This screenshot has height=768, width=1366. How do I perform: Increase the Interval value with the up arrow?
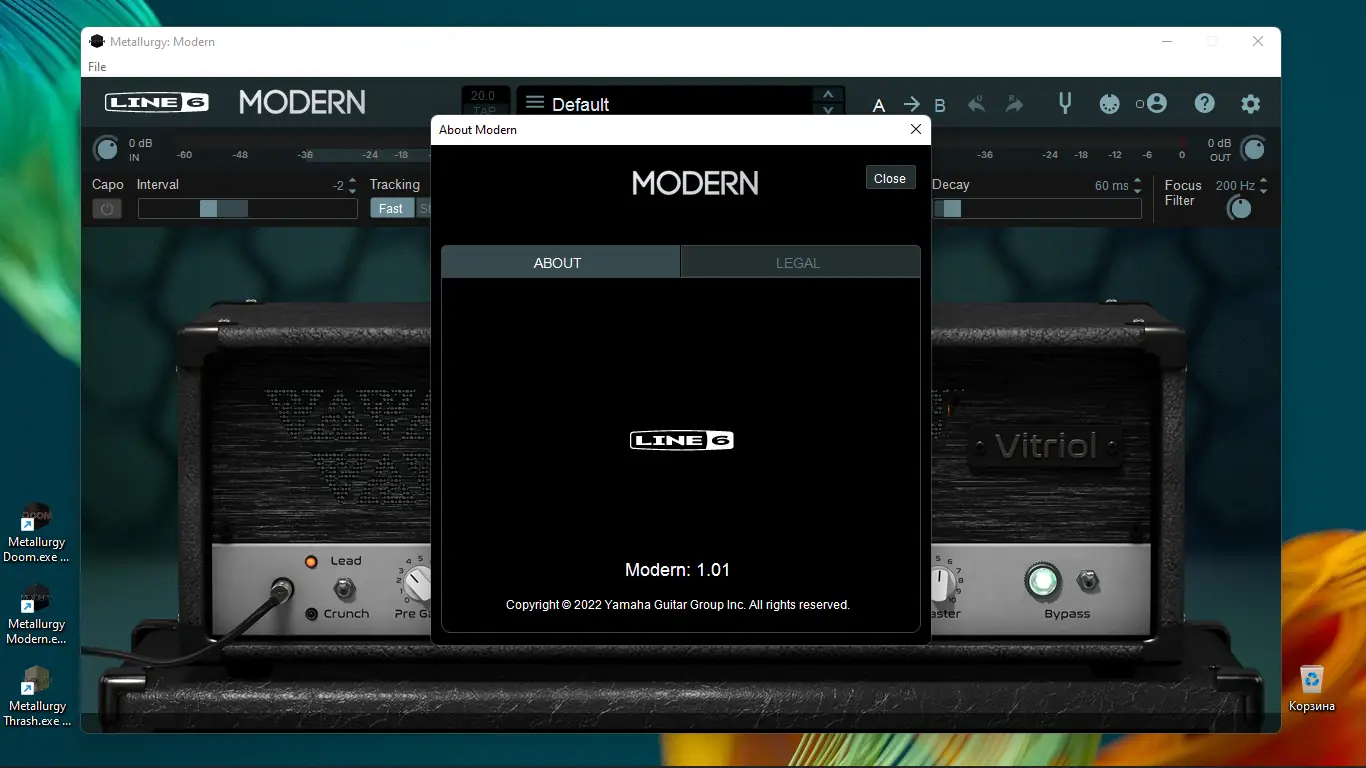(352, 180)
